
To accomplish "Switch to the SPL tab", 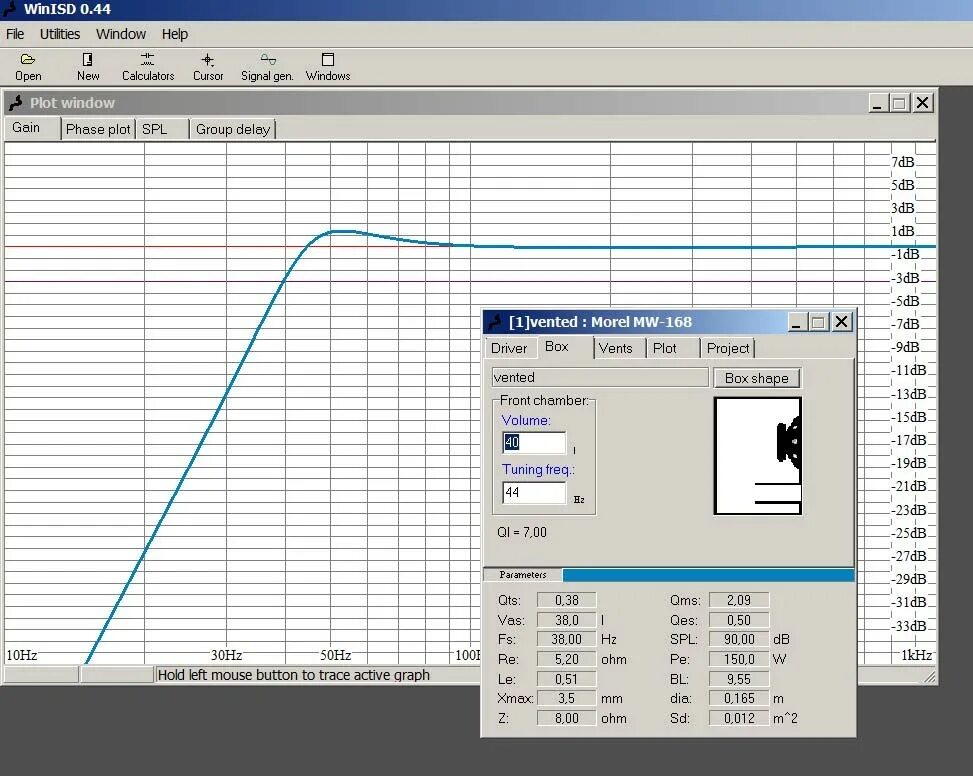I will pyautogui.click(x=161, y=129).
